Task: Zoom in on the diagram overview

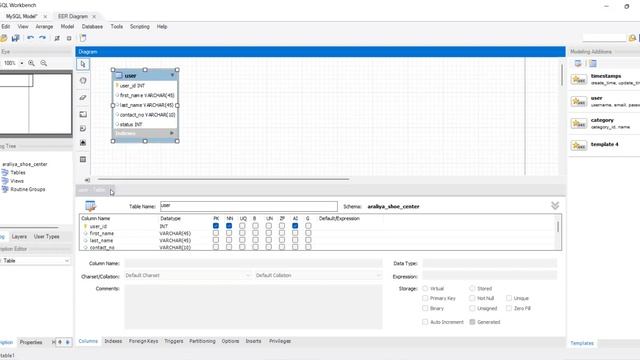Action: (31, 63)
